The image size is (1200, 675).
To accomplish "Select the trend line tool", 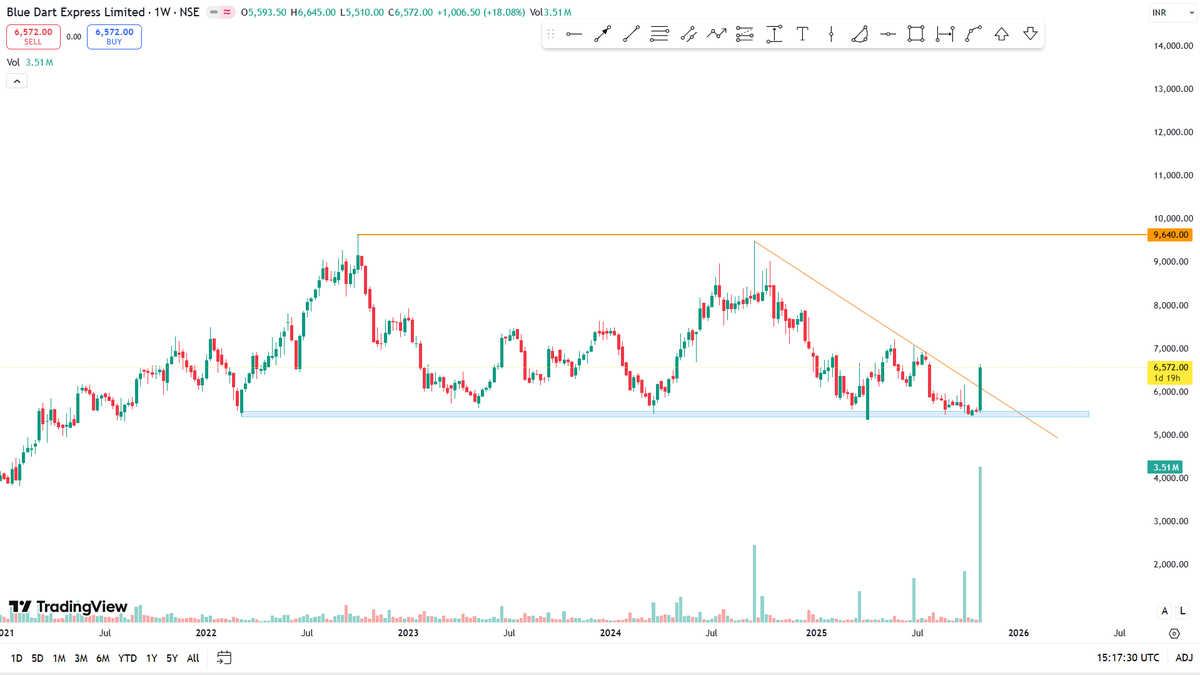I will [x=631, y=35].
